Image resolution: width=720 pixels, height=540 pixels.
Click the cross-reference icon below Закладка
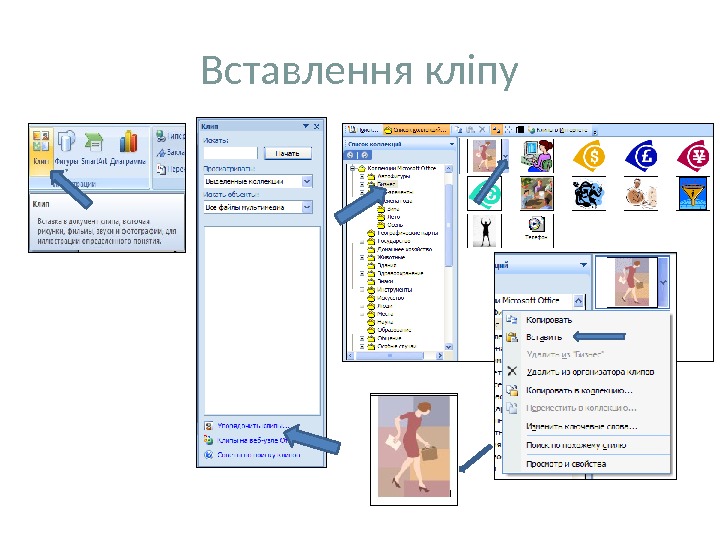pos(161,169)
